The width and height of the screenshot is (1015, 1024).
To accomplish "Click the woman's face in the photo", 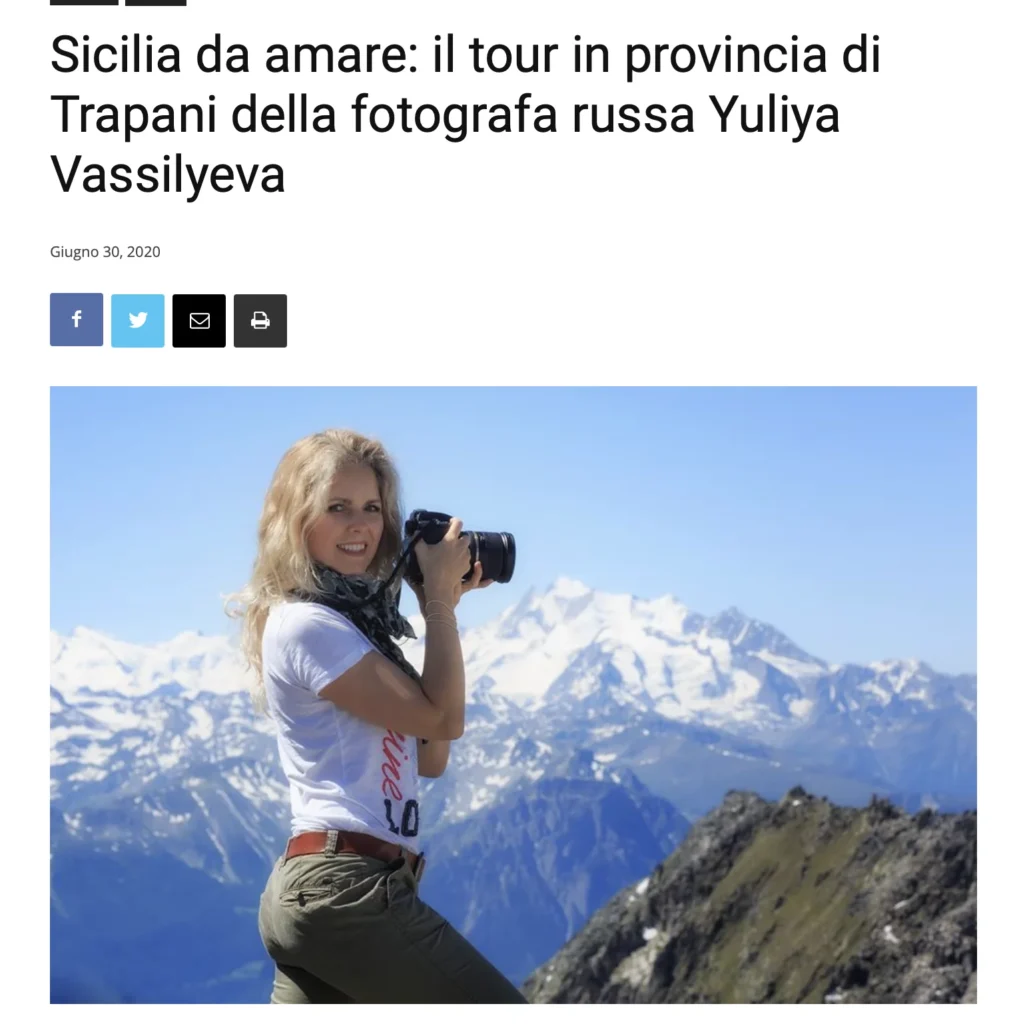I will pyautogui.click(x=358, y=522).
